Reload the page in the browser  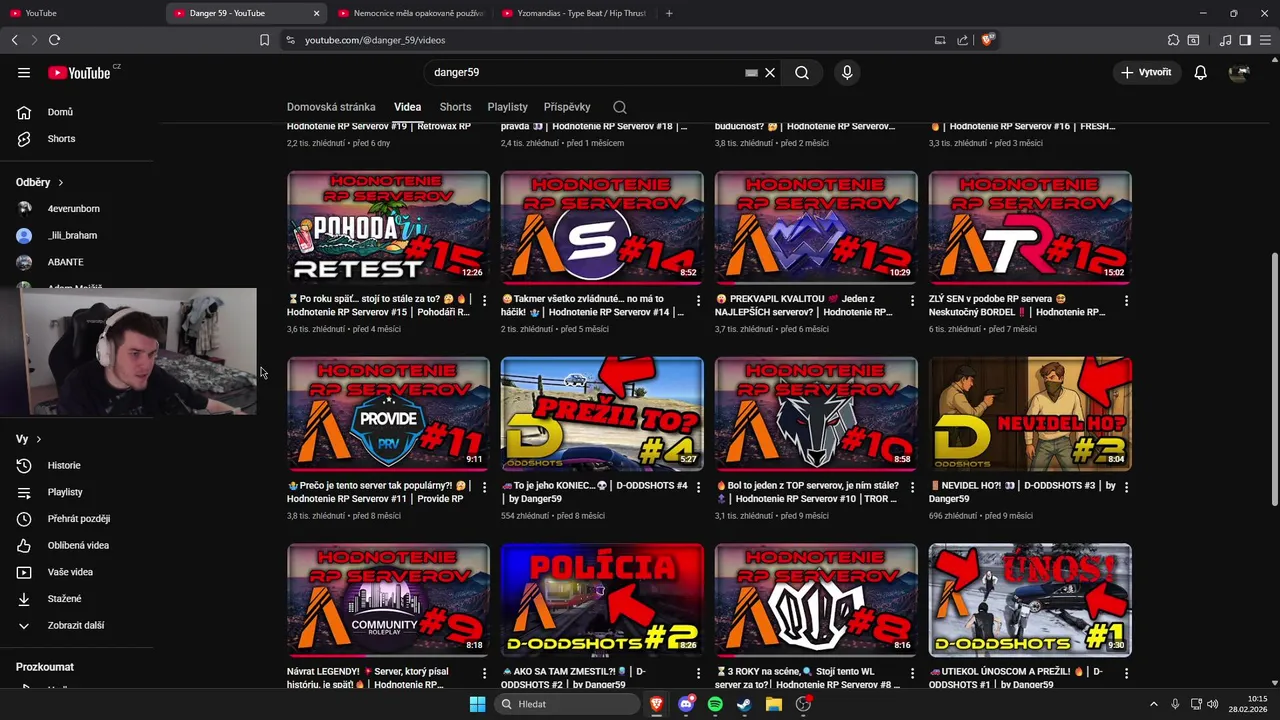54,40
